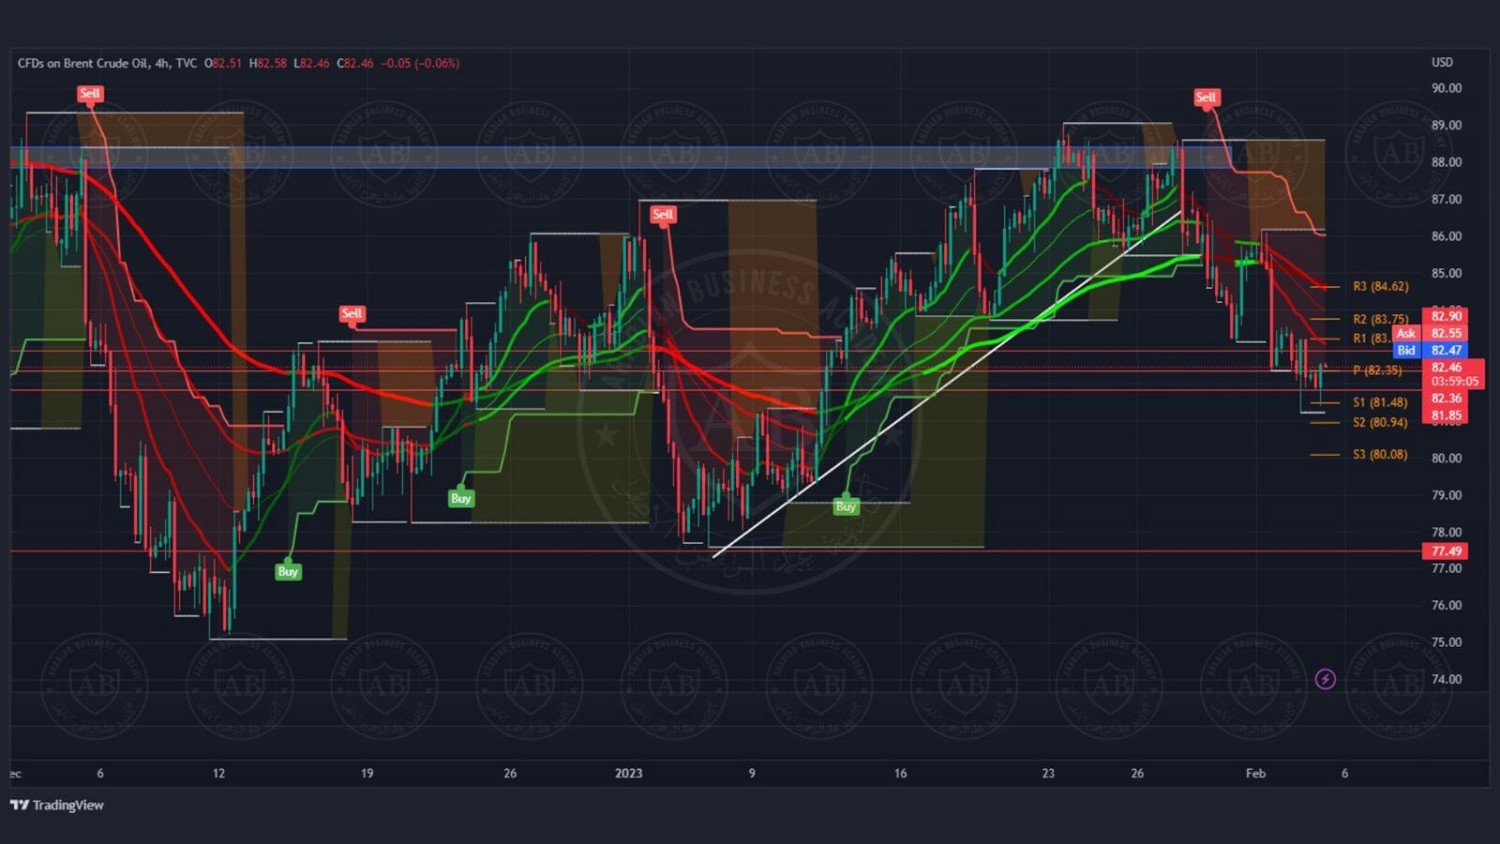Click the 82.47 bid price tag
The height and width of the screenshot is (844, 1500).
pyautogui.click(x=1446, y=350)
